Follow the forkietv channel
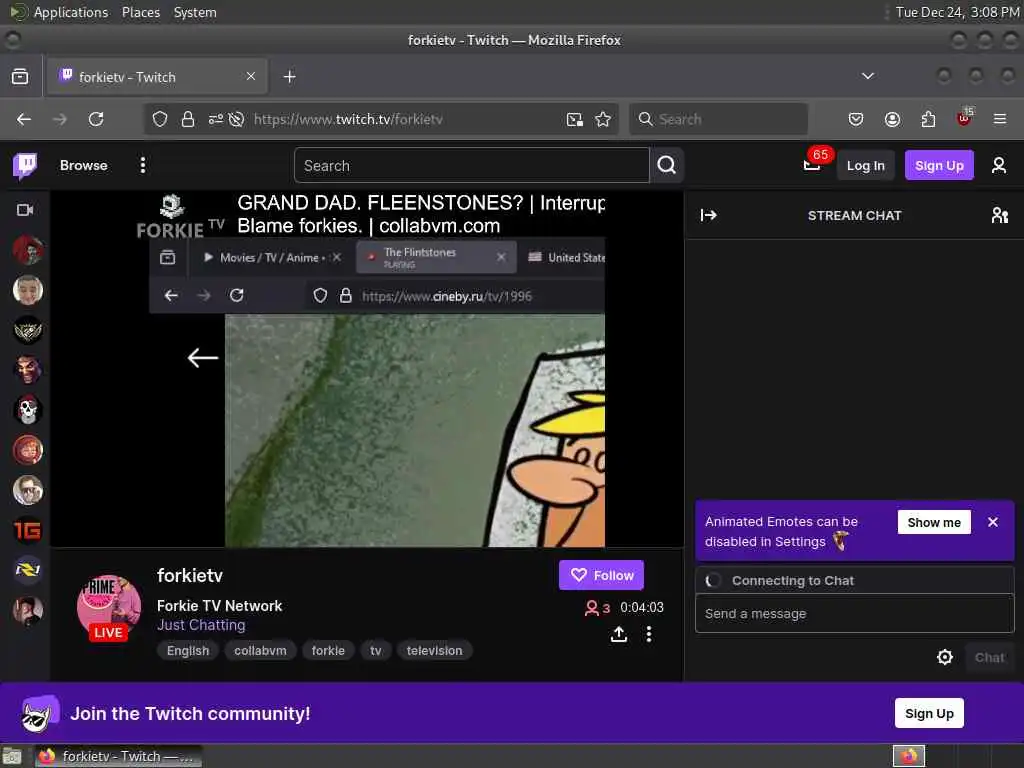 (x=601, y=575)
